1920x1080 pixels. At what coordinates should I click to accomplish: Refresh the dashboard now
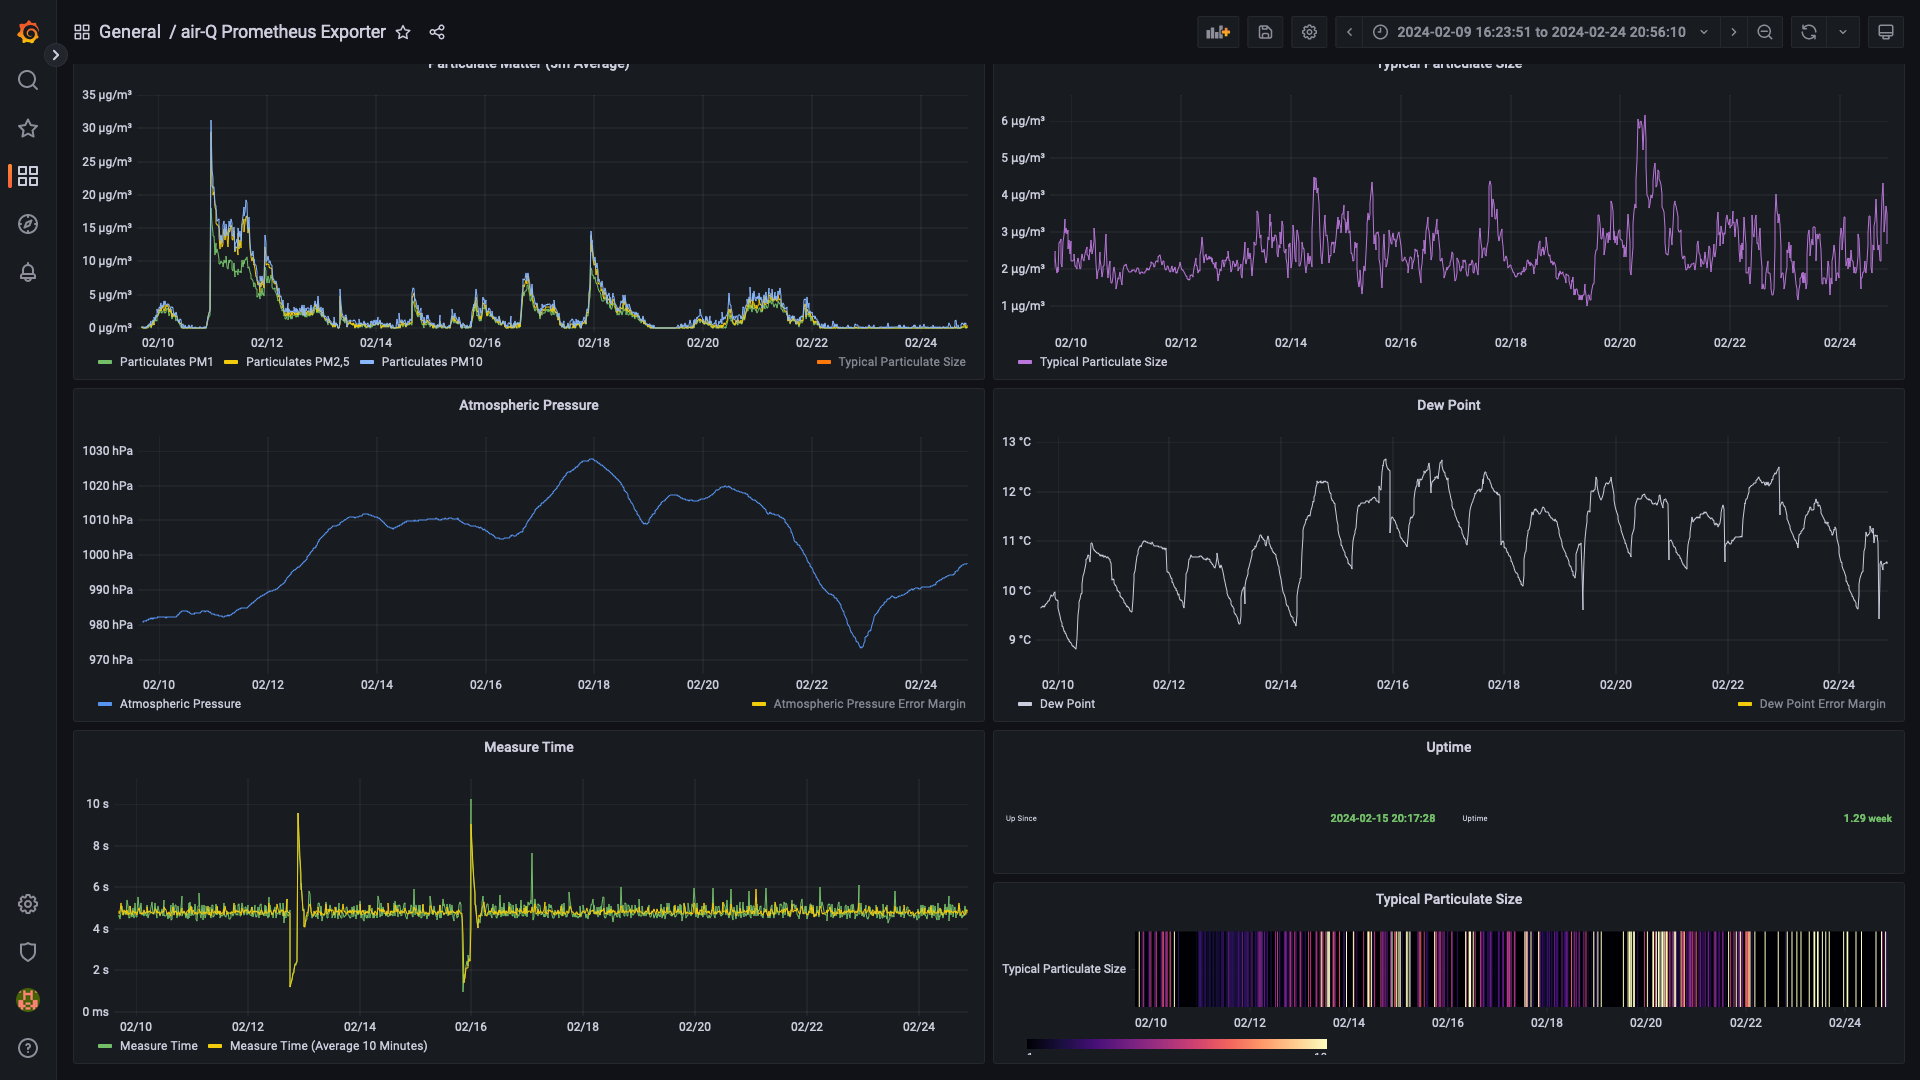[x=1809, y=32]
